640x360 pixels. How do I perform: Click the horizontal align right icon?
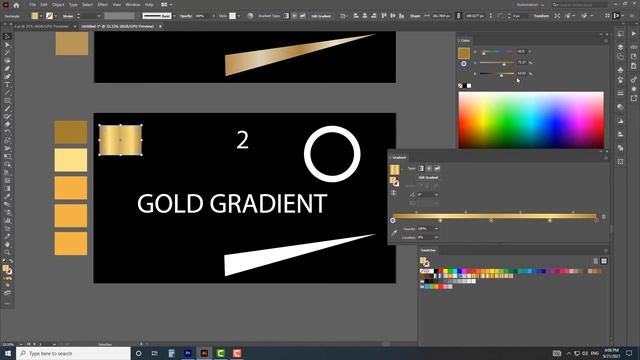[374, 16]
